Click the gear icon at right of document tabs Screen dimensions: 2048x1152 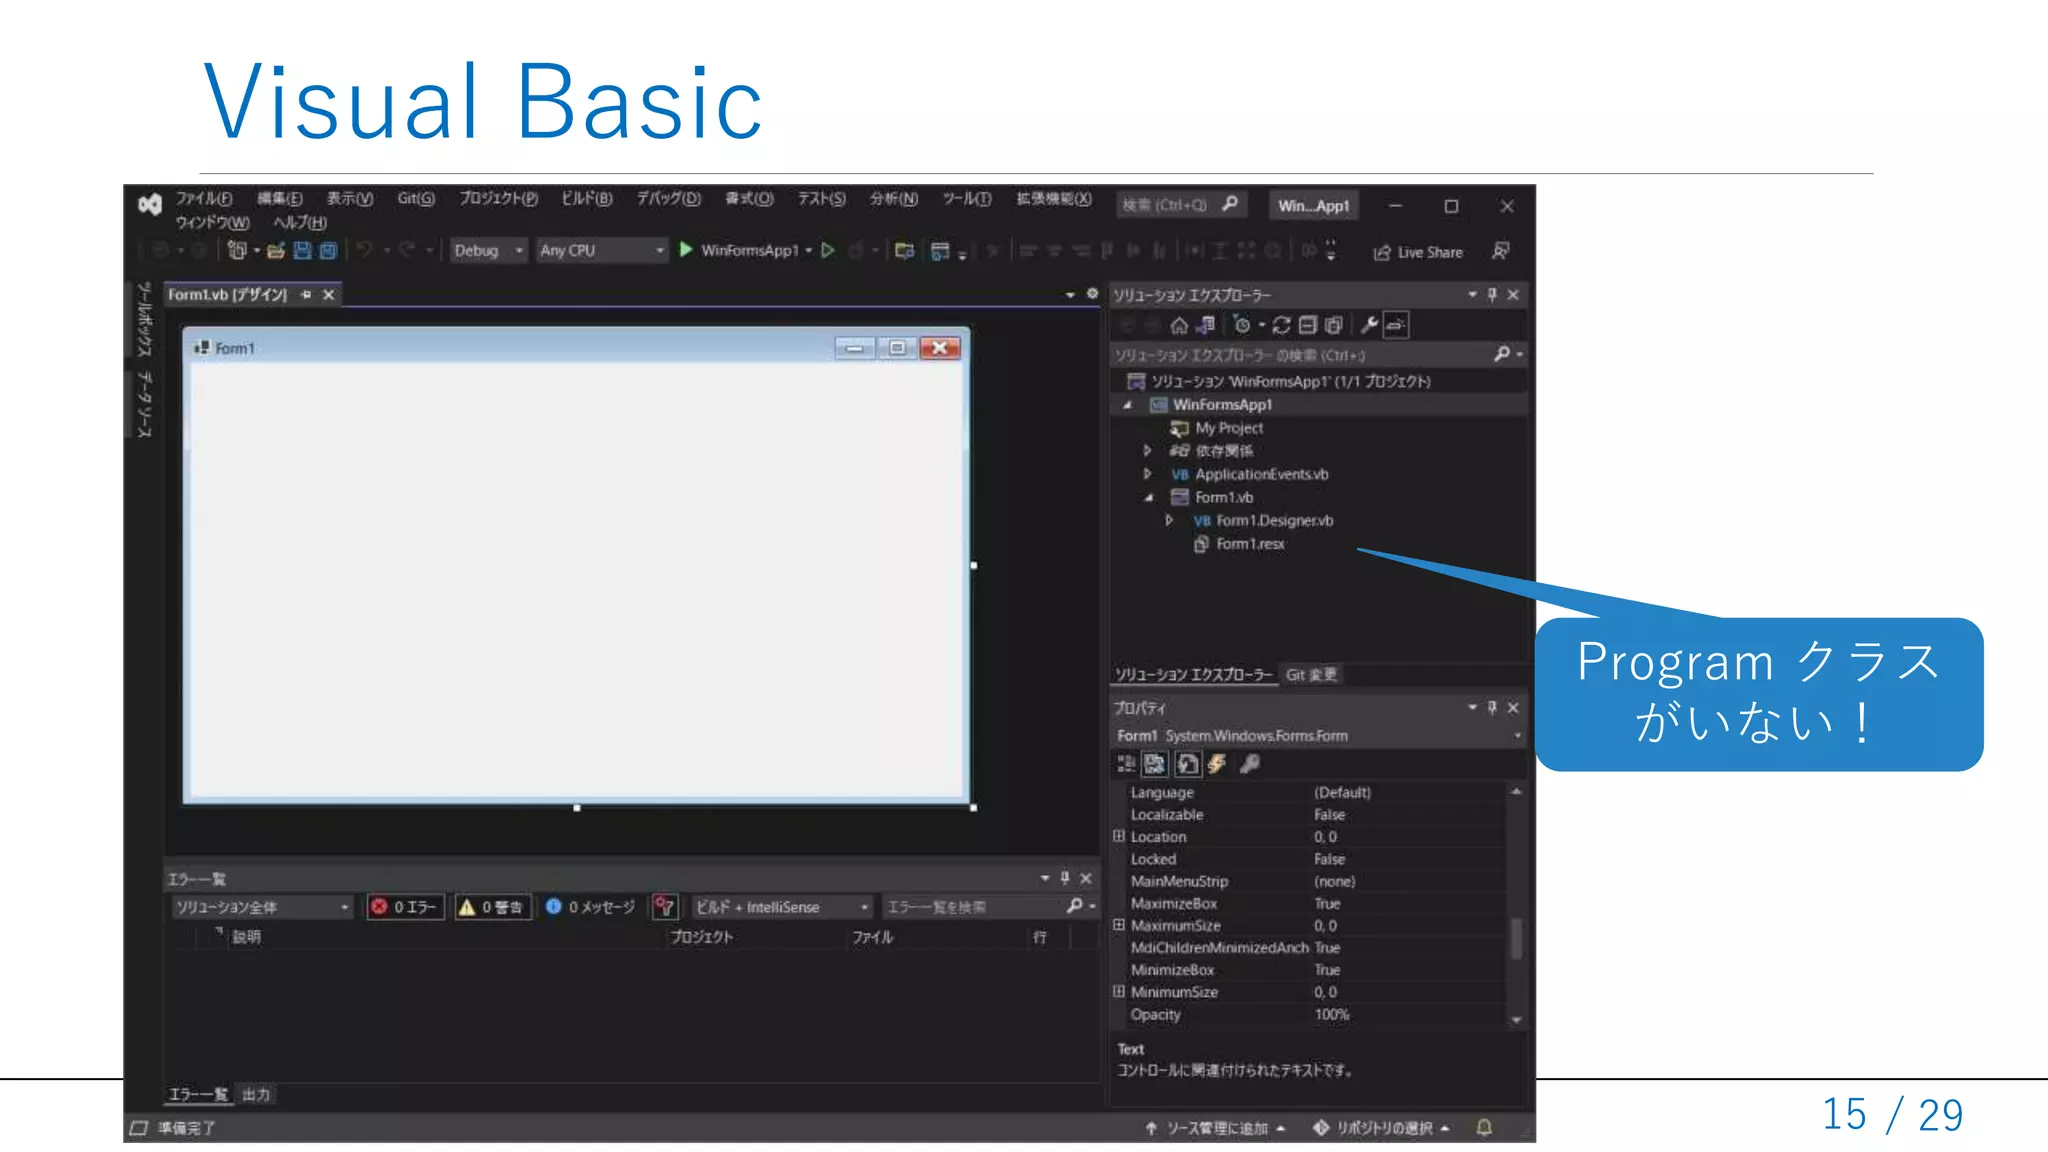[1092, 293]
